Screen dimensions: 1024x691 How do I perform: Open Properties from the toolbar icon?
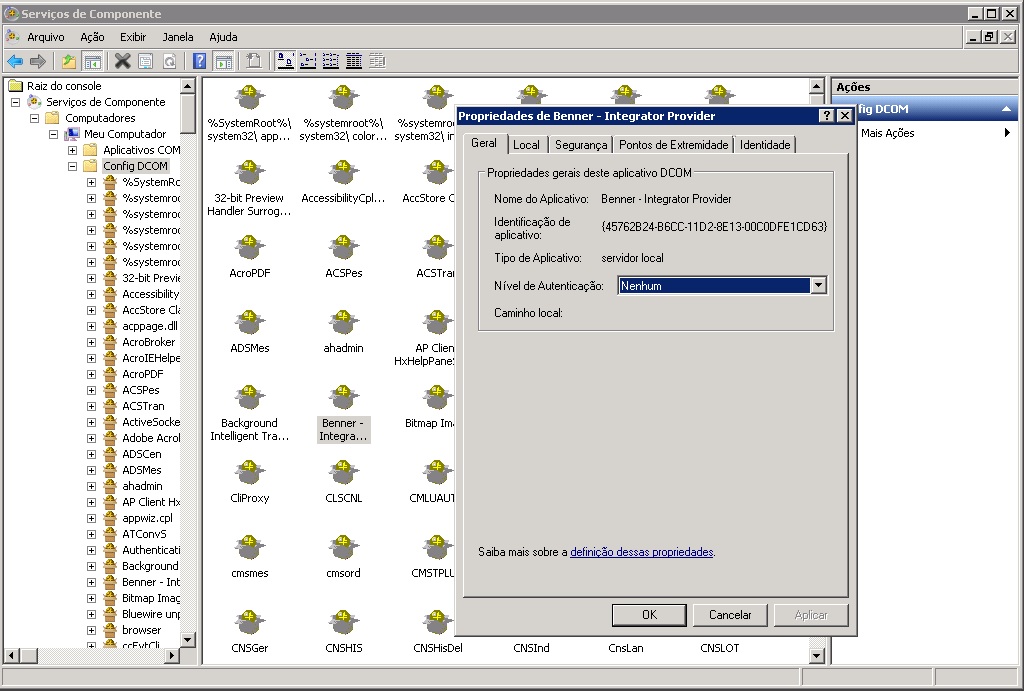pyautogui.click(x=145, y=62)
